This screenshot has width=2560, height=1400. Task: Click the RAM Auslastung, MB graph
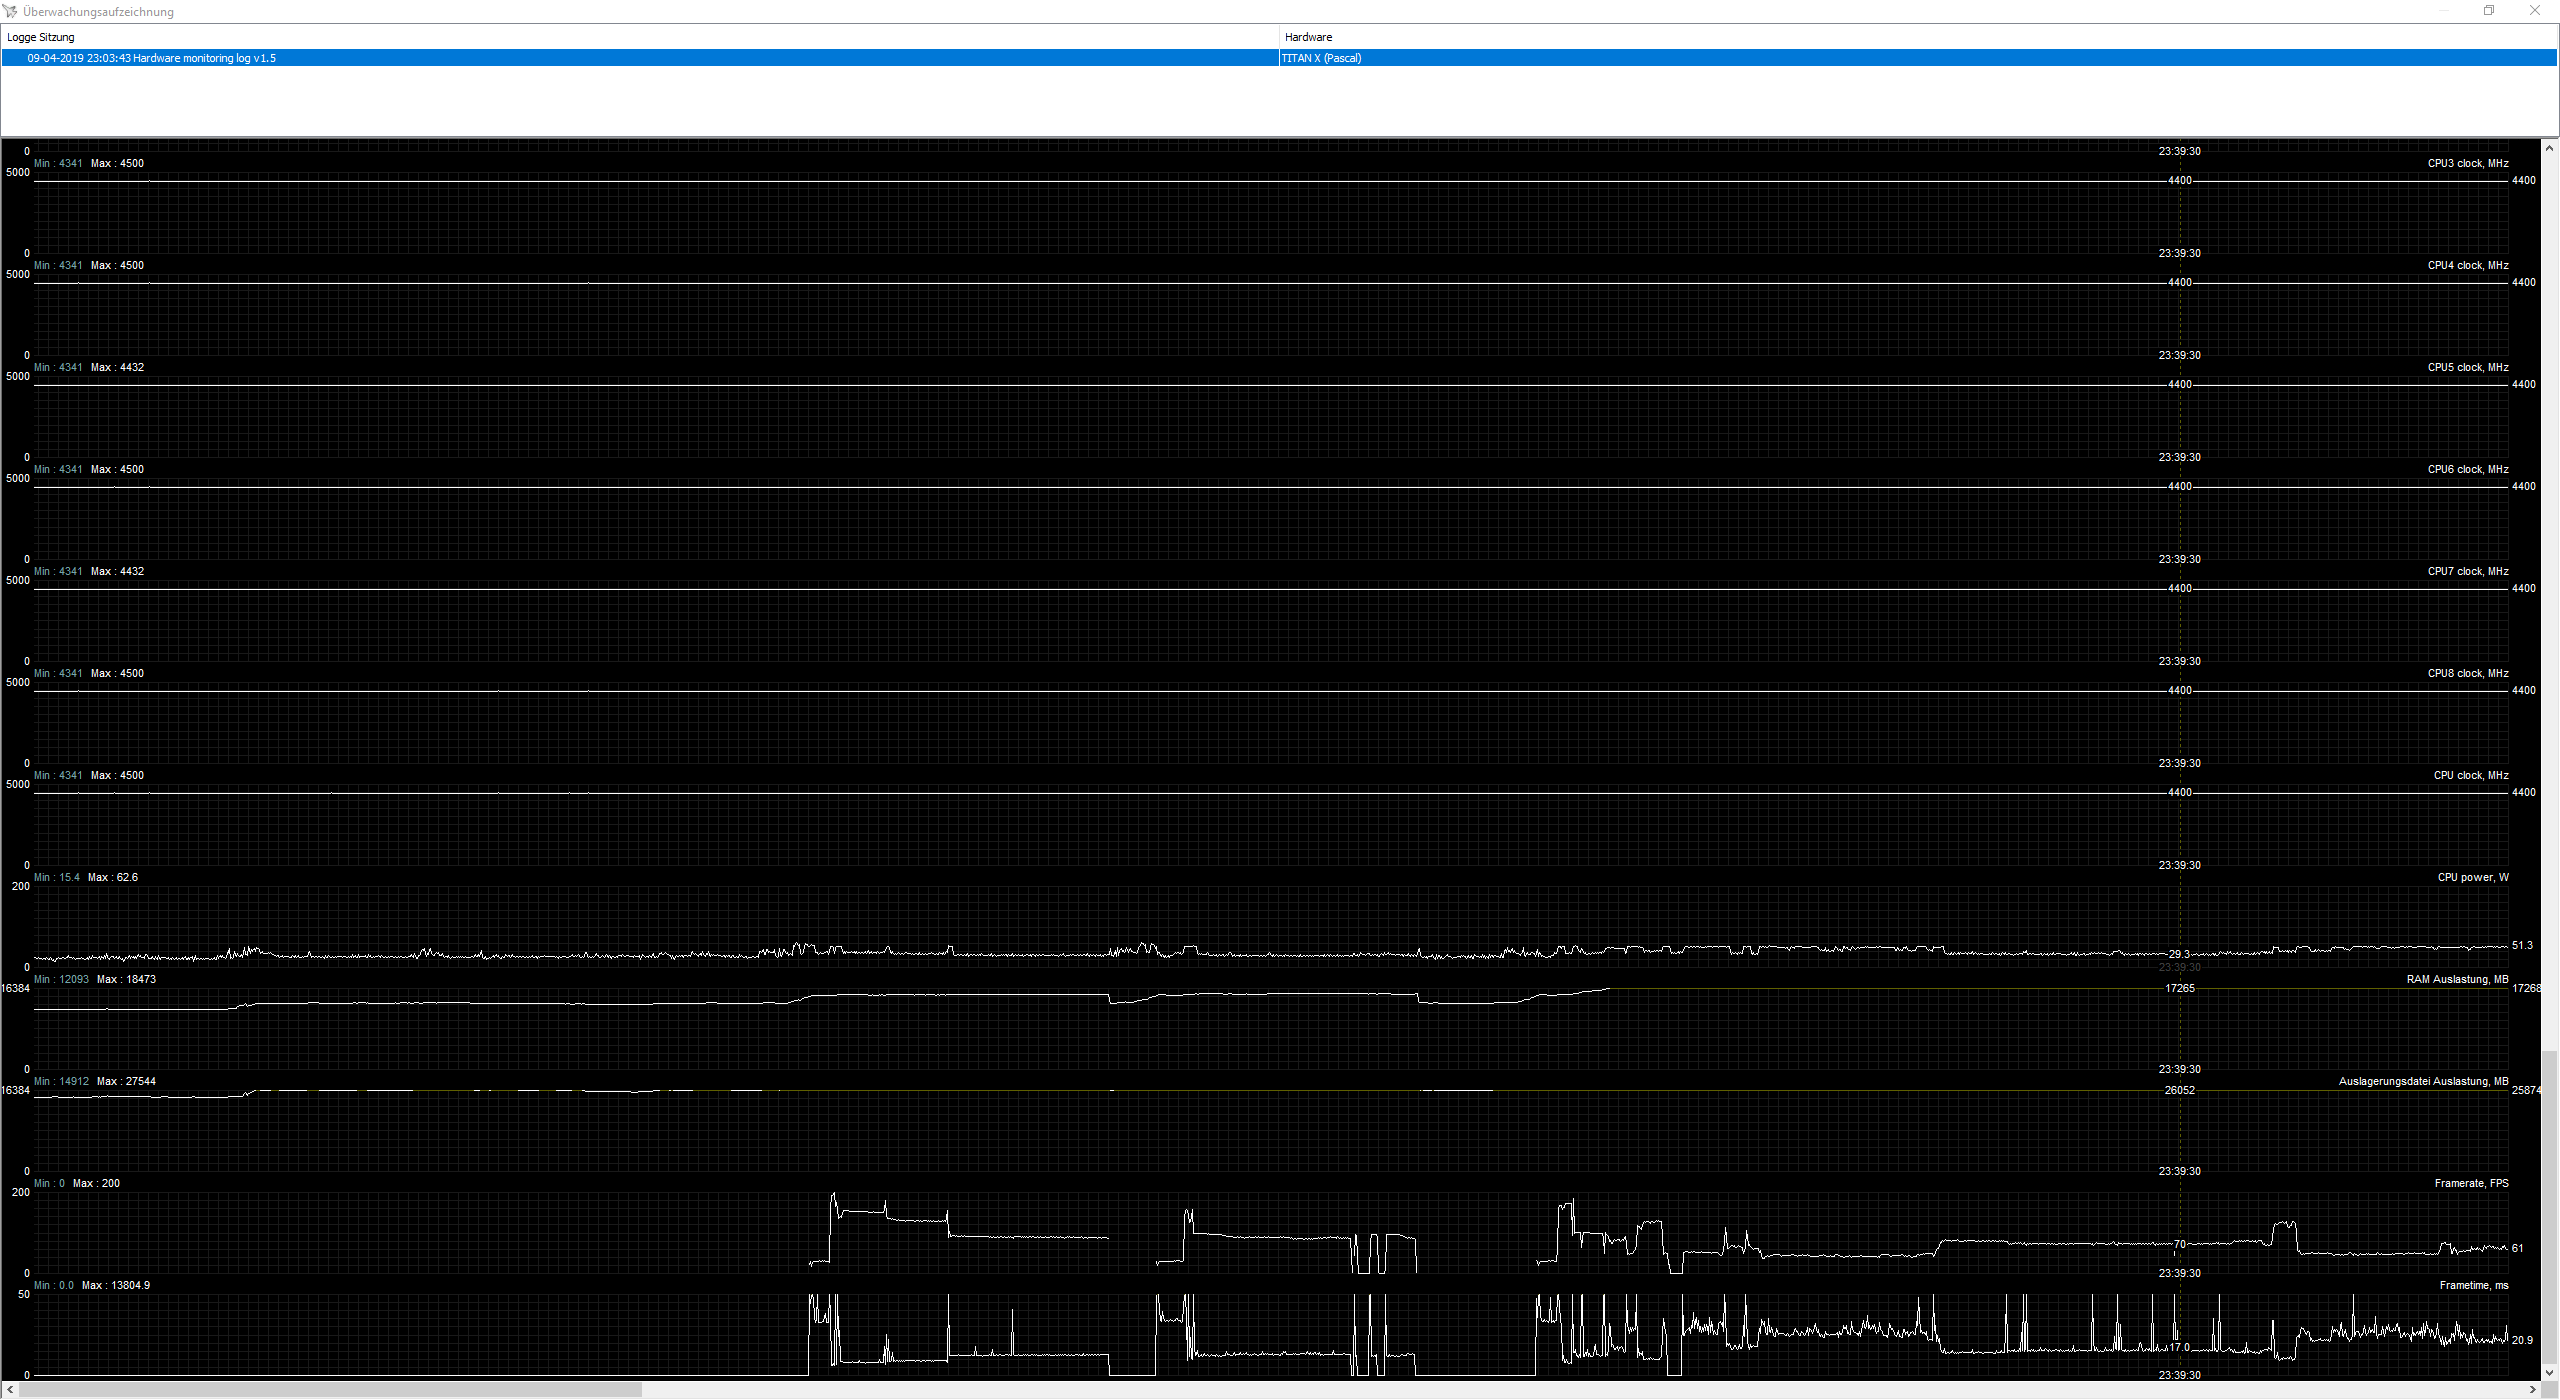[1270, 1030]
